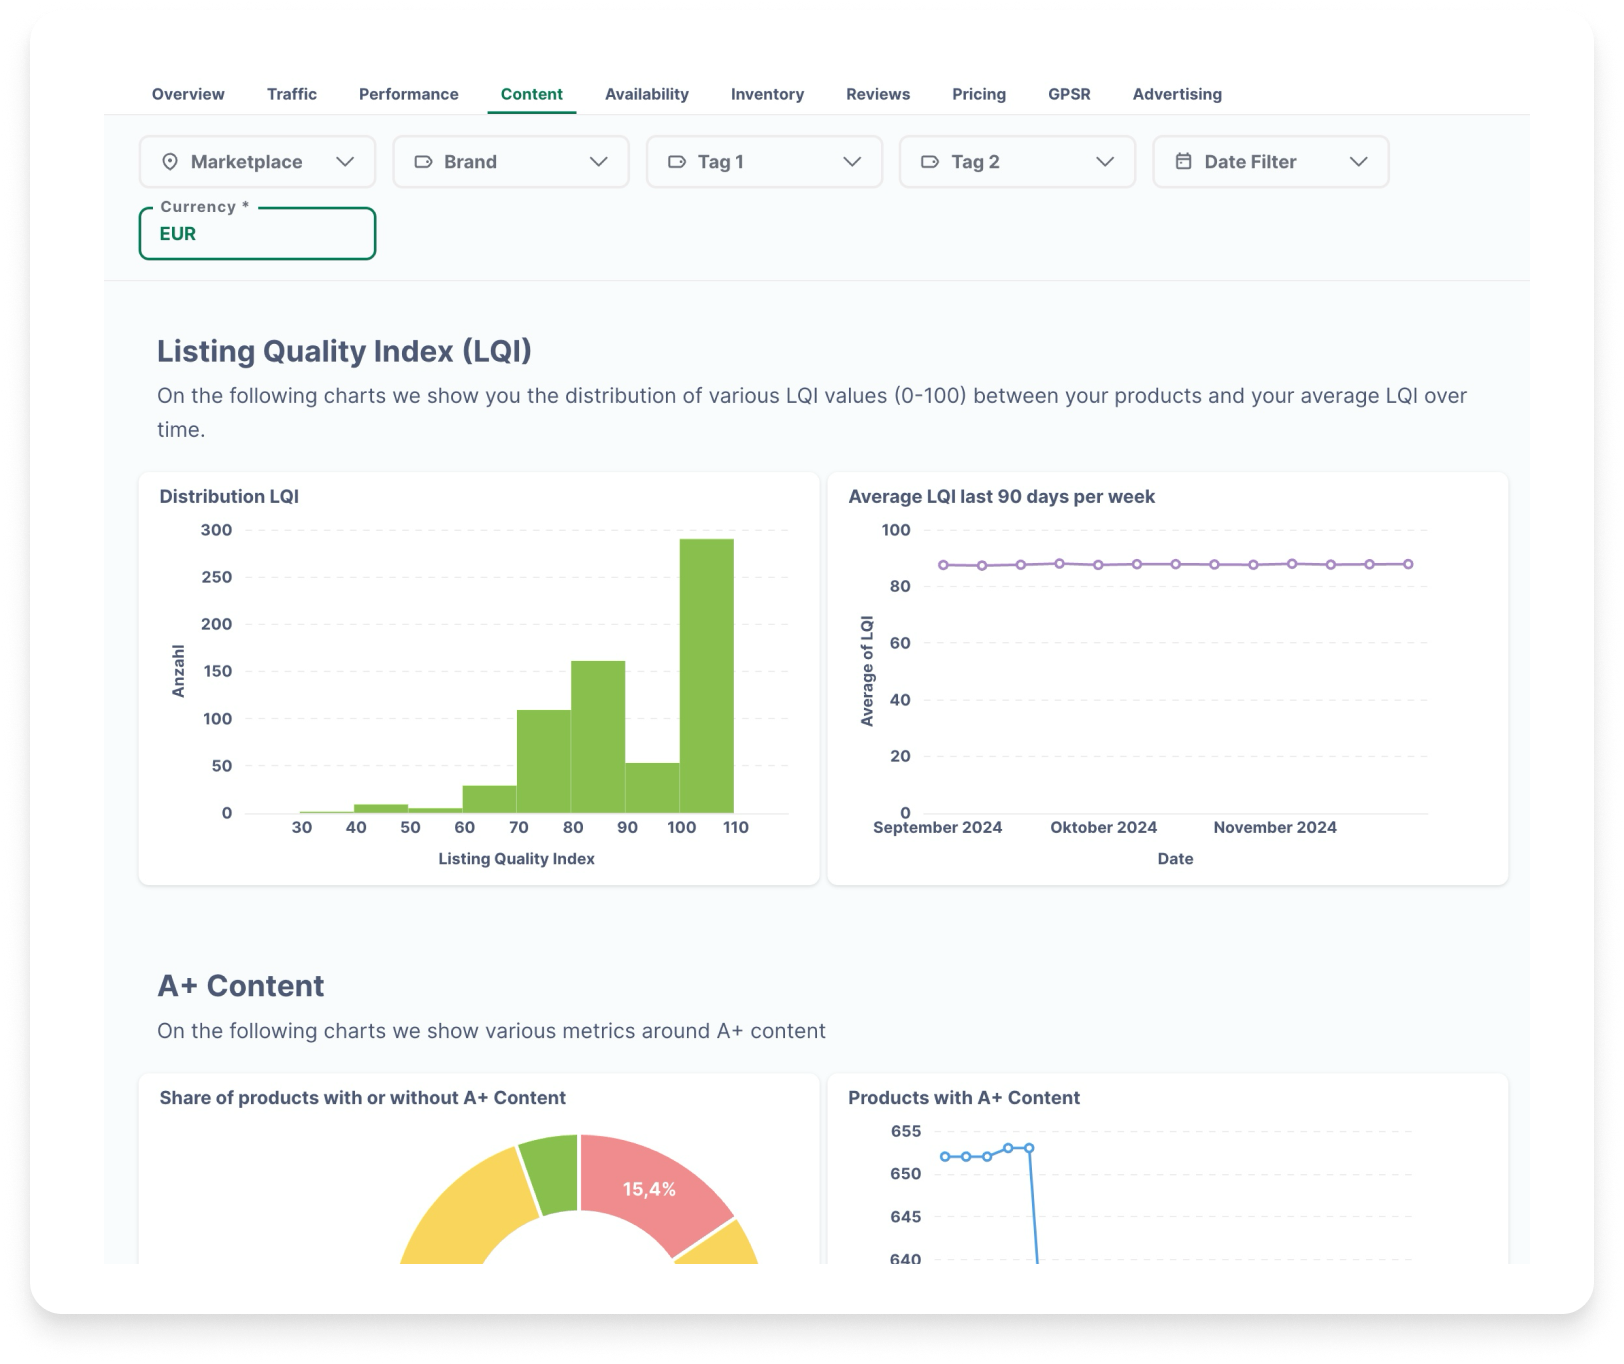Click the Currency EUR field
The height and width of the screenshot is (1364, 1624).
pos(257,233)
